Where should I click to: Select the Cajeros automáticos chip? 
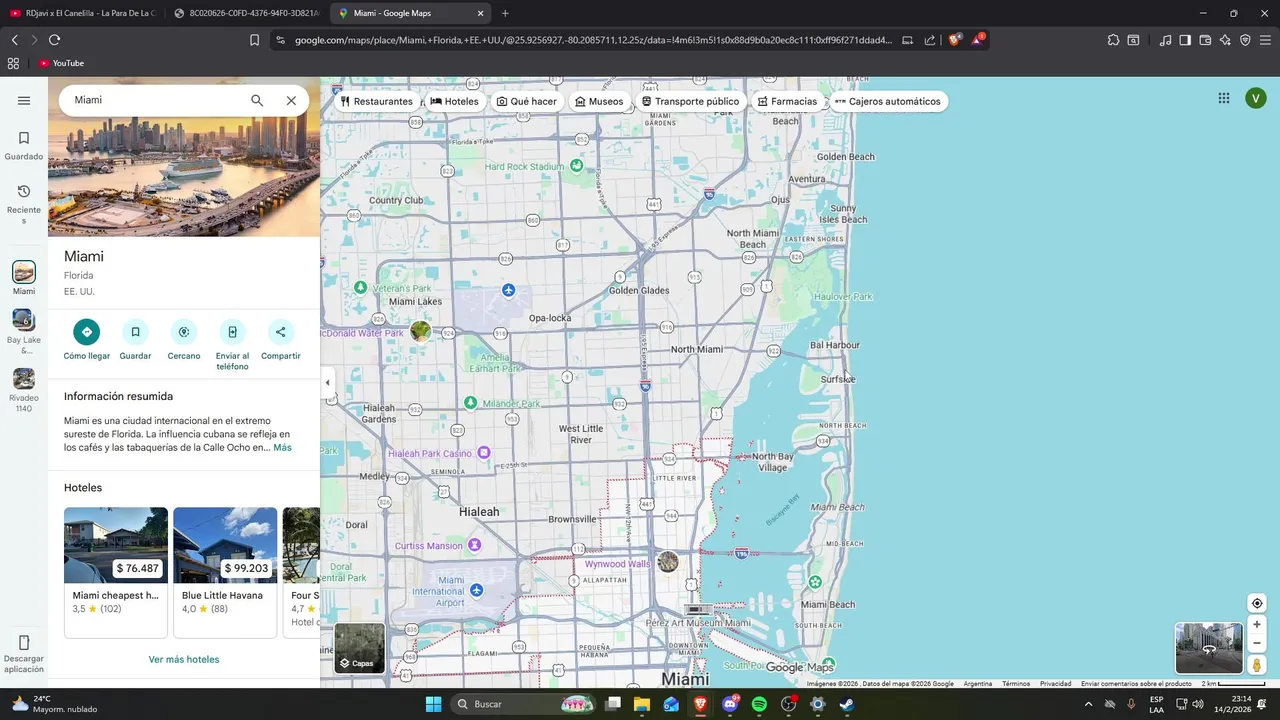(887, 101)
